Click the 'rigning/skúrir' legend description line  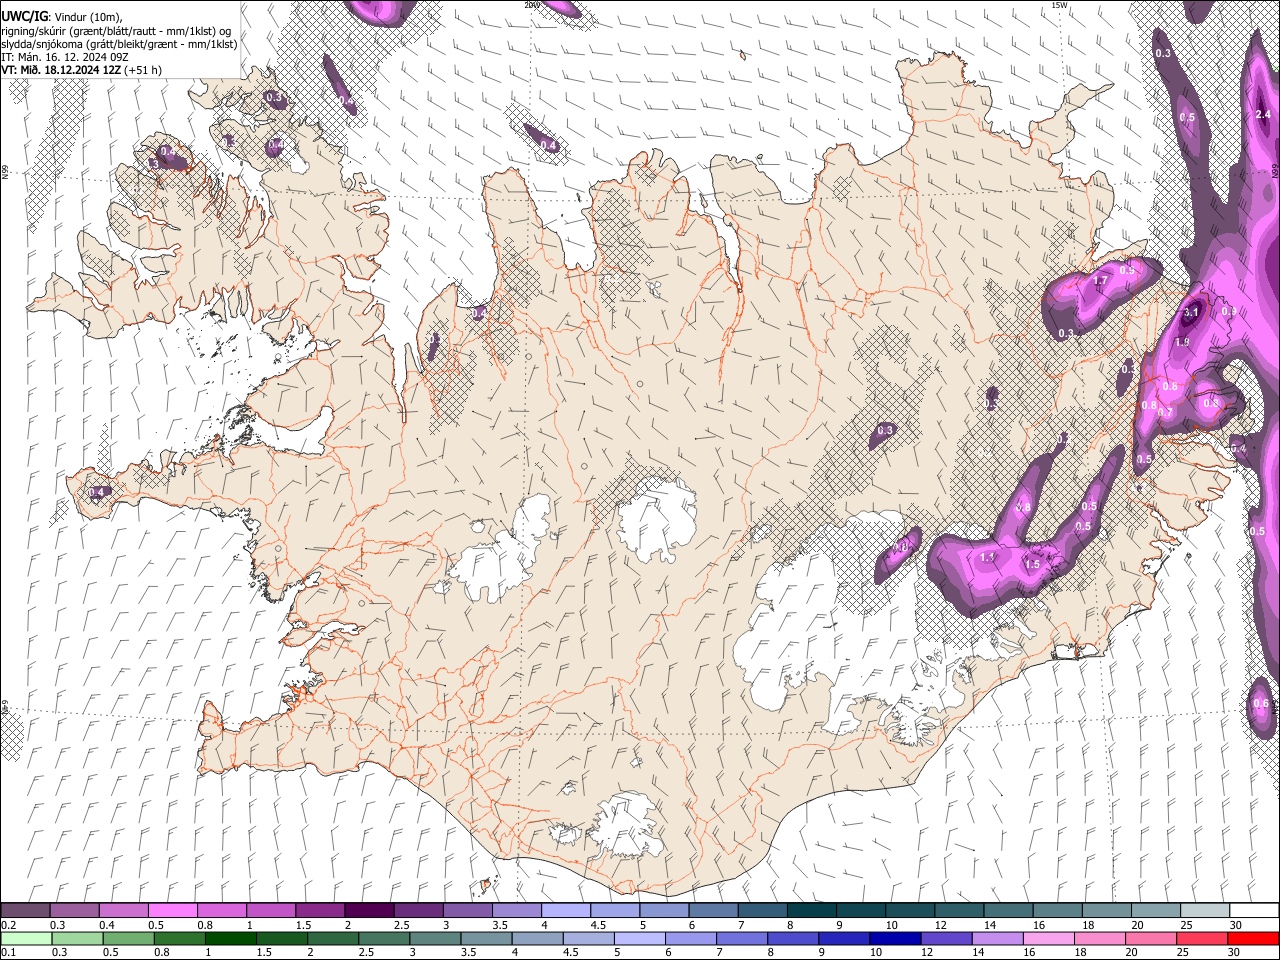[x=117, y=31]
